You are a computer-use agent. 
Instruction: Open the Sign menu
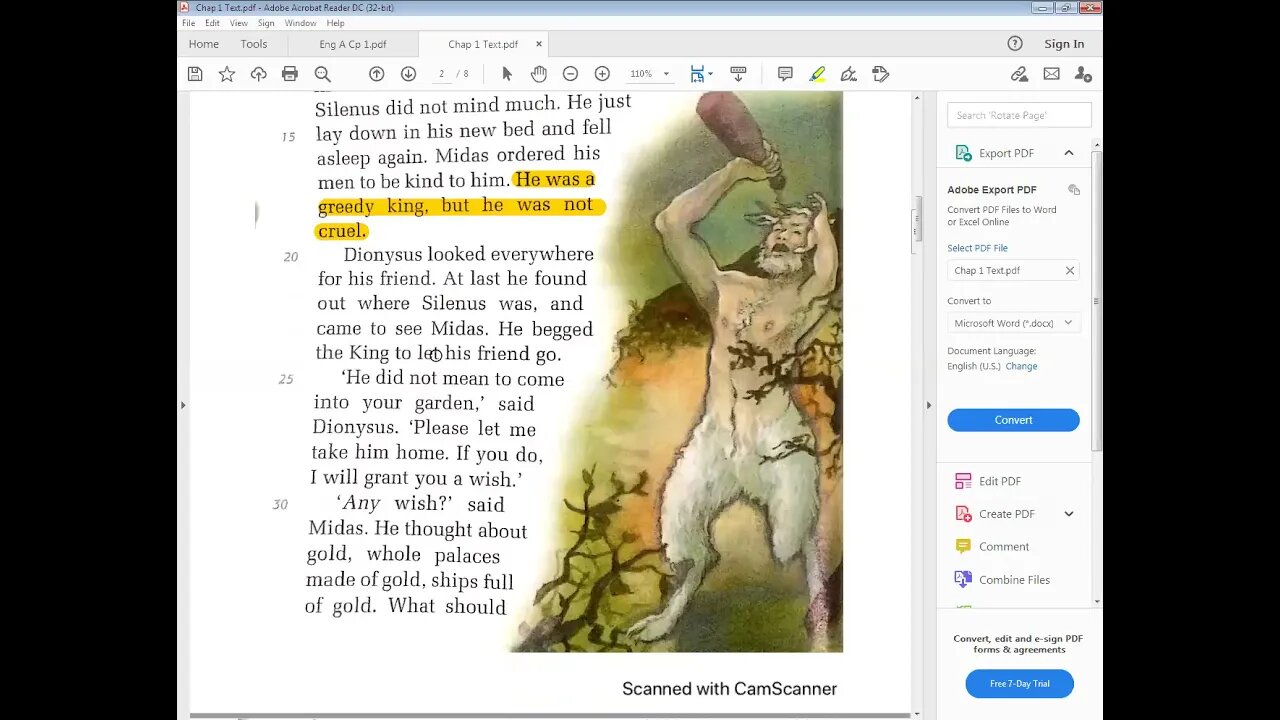pos(266,23)
